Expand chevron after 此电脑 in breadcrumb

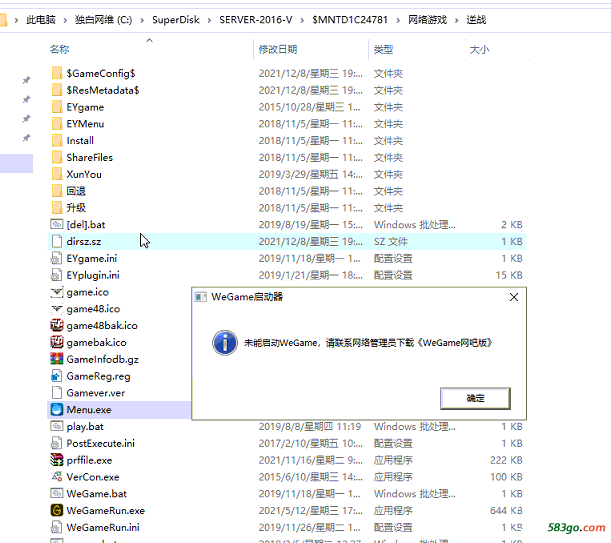(65, 20)
